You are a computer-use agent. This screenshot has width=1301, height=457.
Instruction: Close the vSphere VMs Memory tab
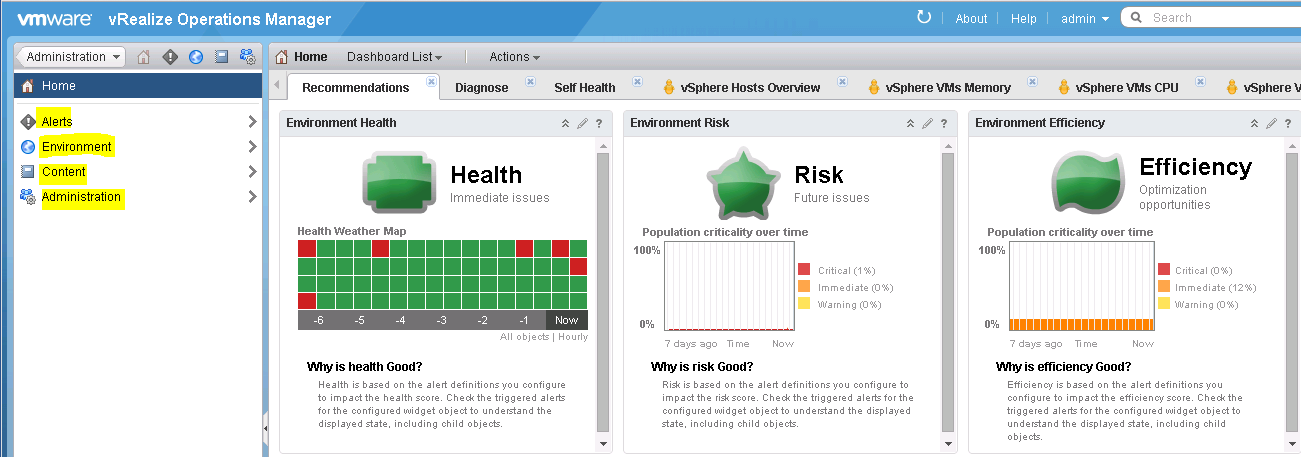[x=1033, y=81]
